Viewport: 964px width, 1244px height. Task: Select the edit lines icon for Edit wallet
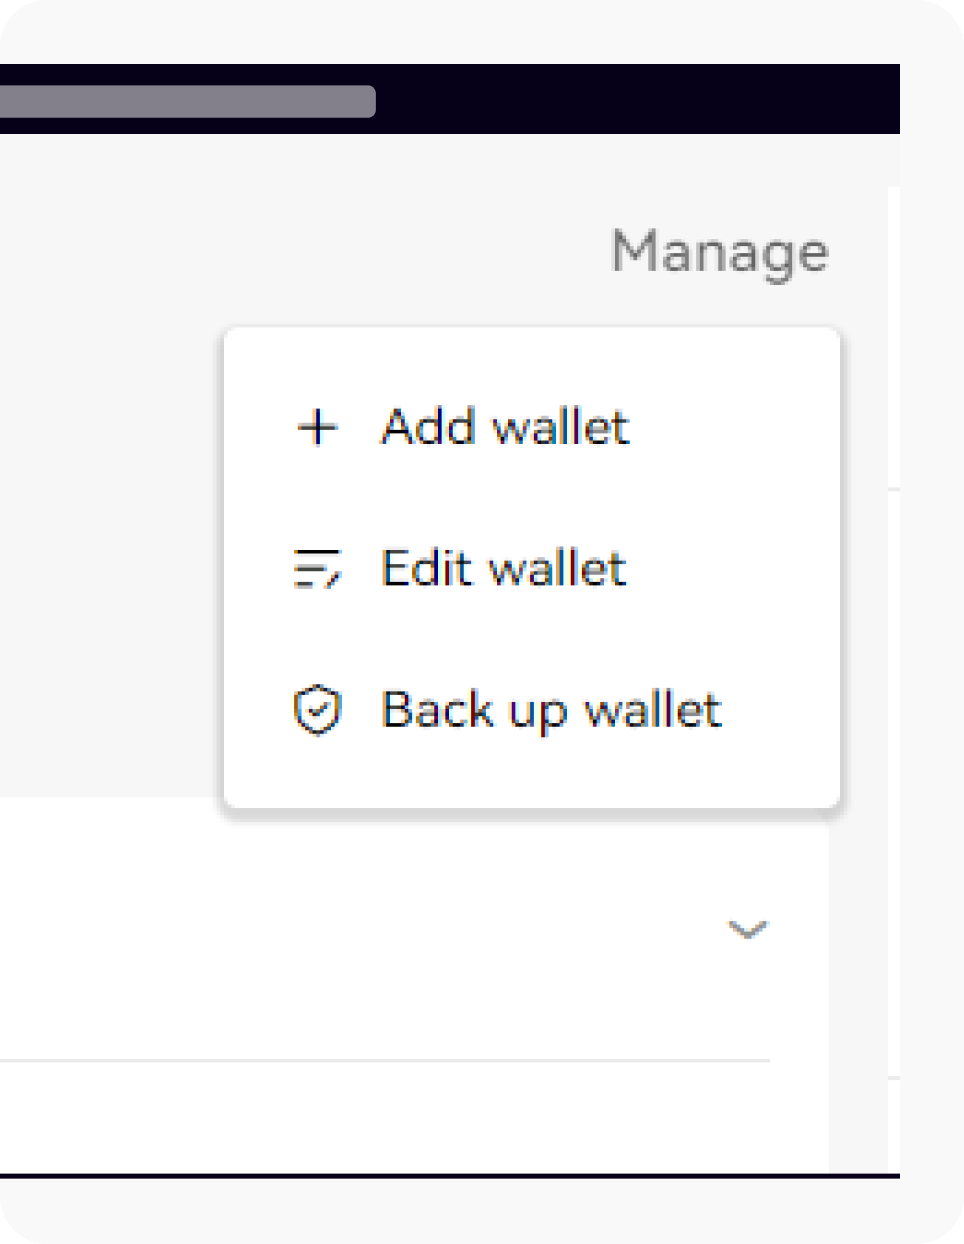(316, 568)
